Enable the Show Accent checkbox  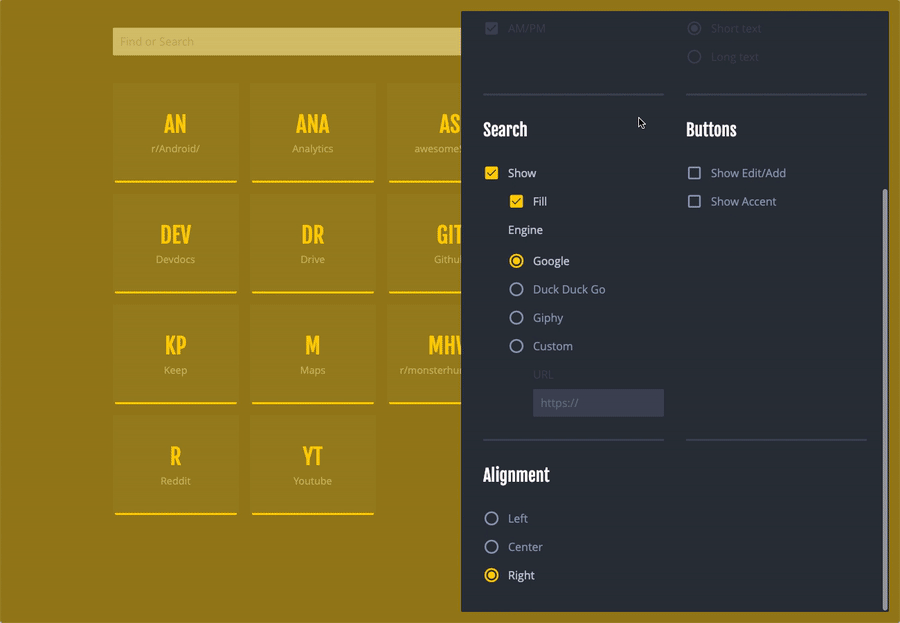tap(694, 202)
